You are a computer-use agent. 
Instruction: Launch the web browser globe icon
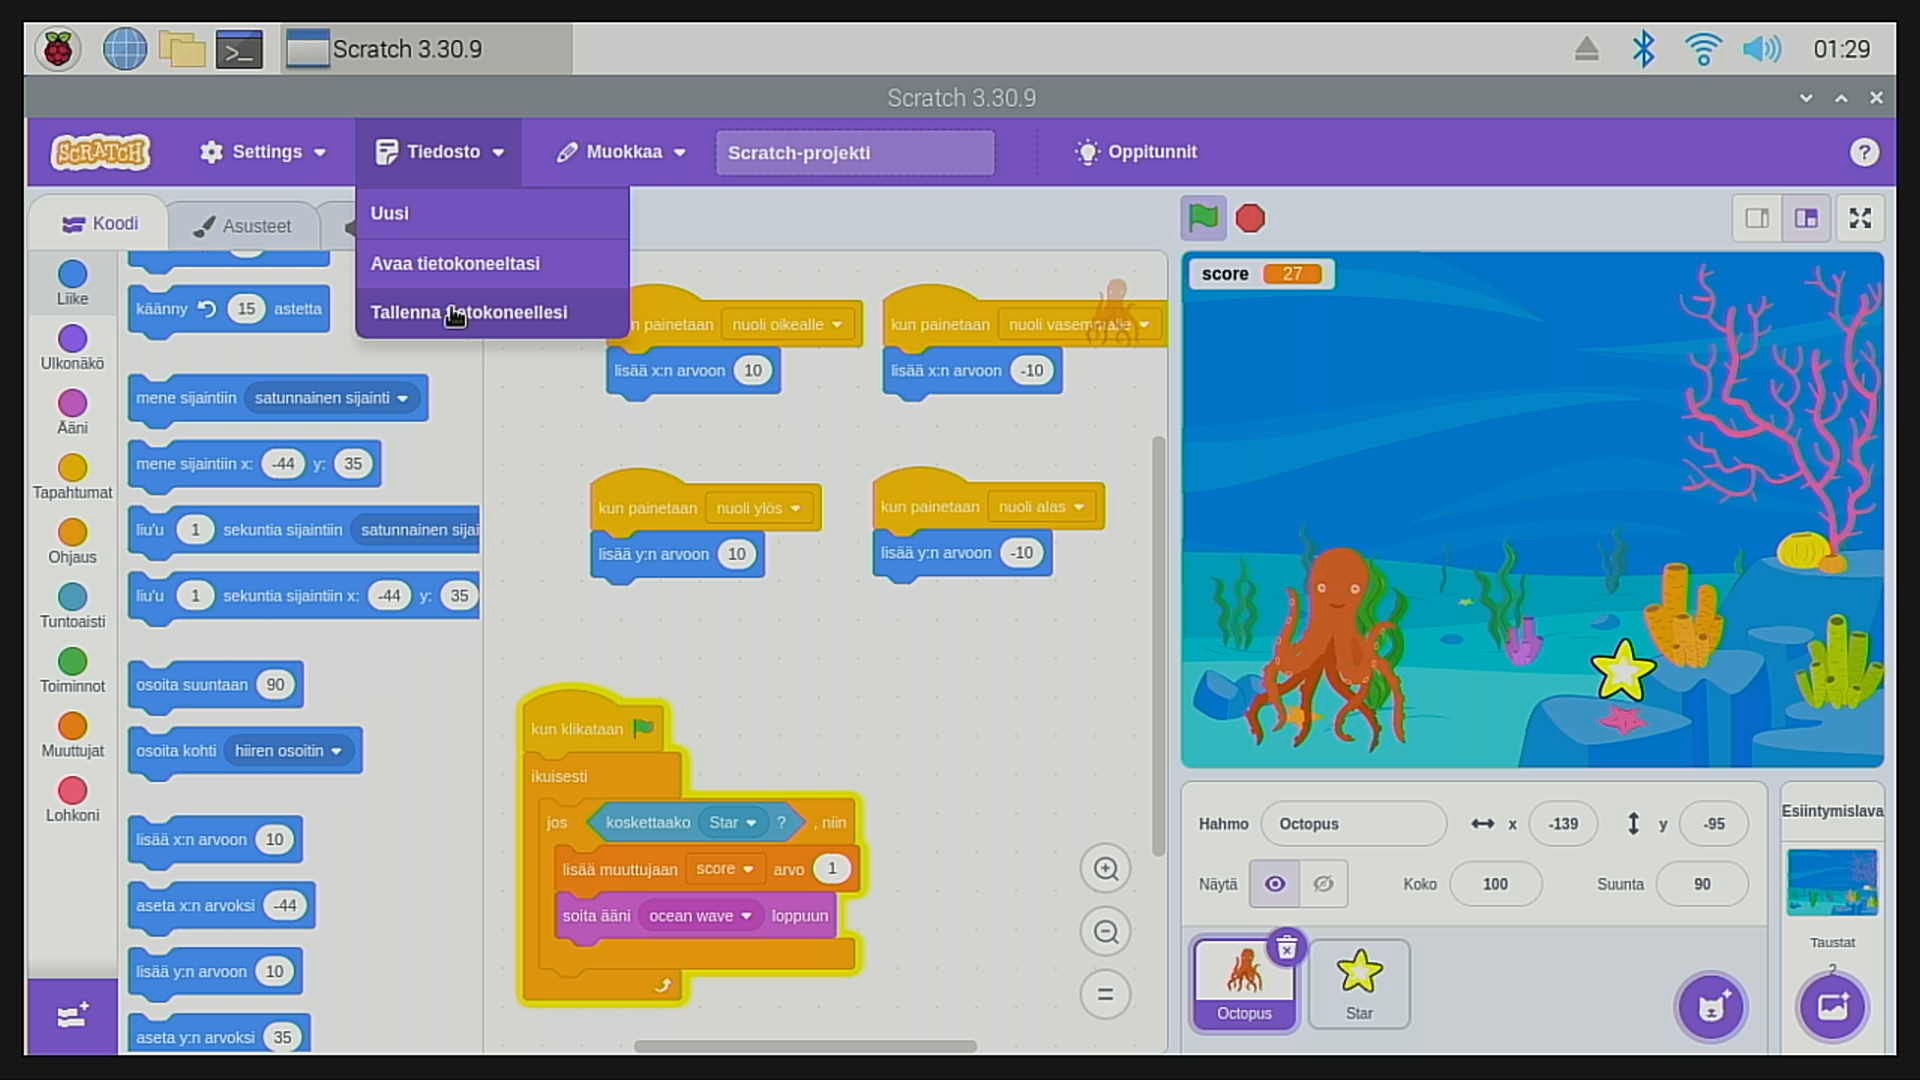[125, 49]
